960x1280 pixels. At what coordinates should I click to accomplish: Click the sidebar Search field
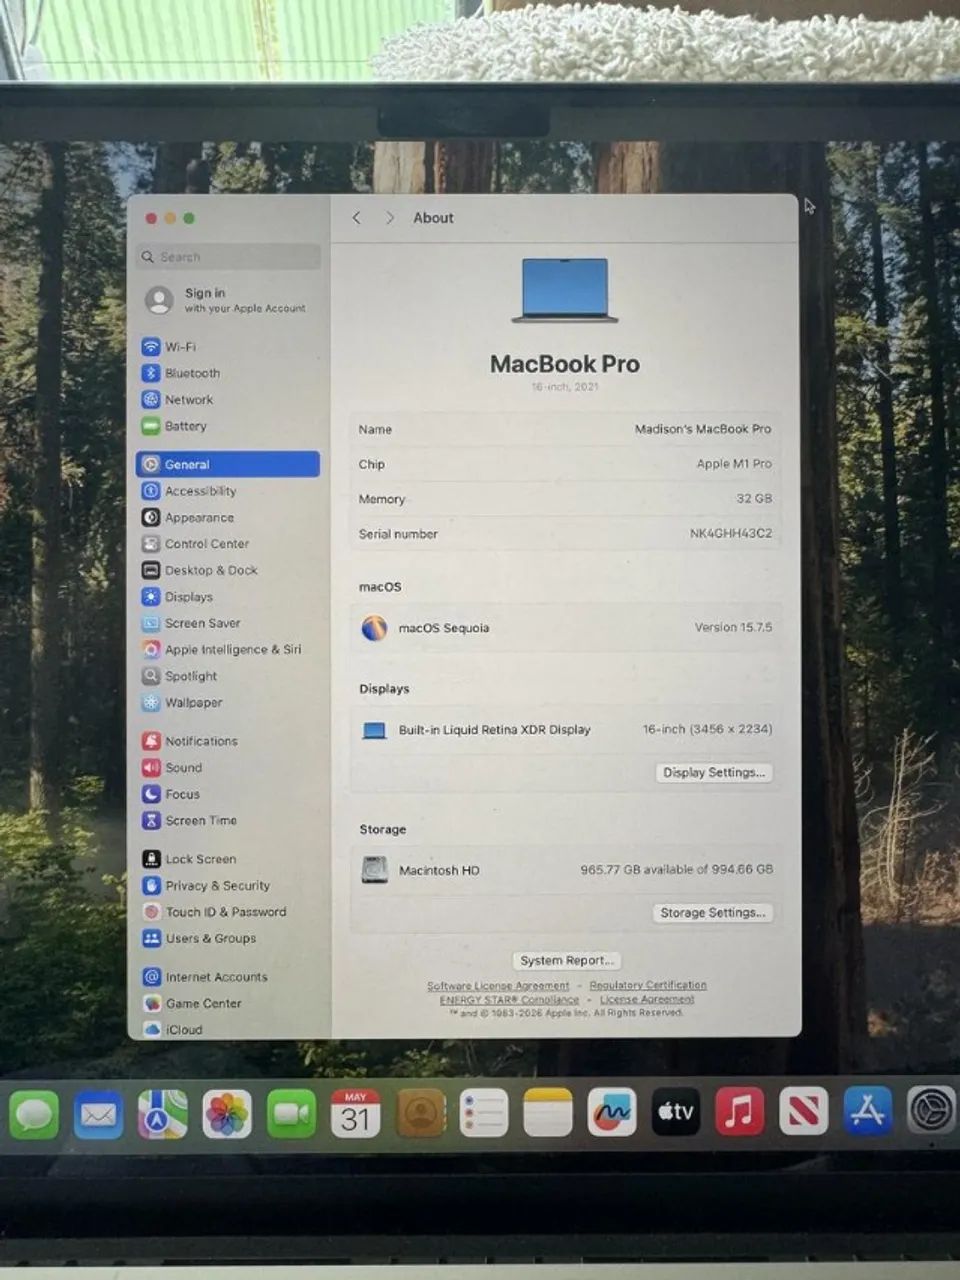228,257
